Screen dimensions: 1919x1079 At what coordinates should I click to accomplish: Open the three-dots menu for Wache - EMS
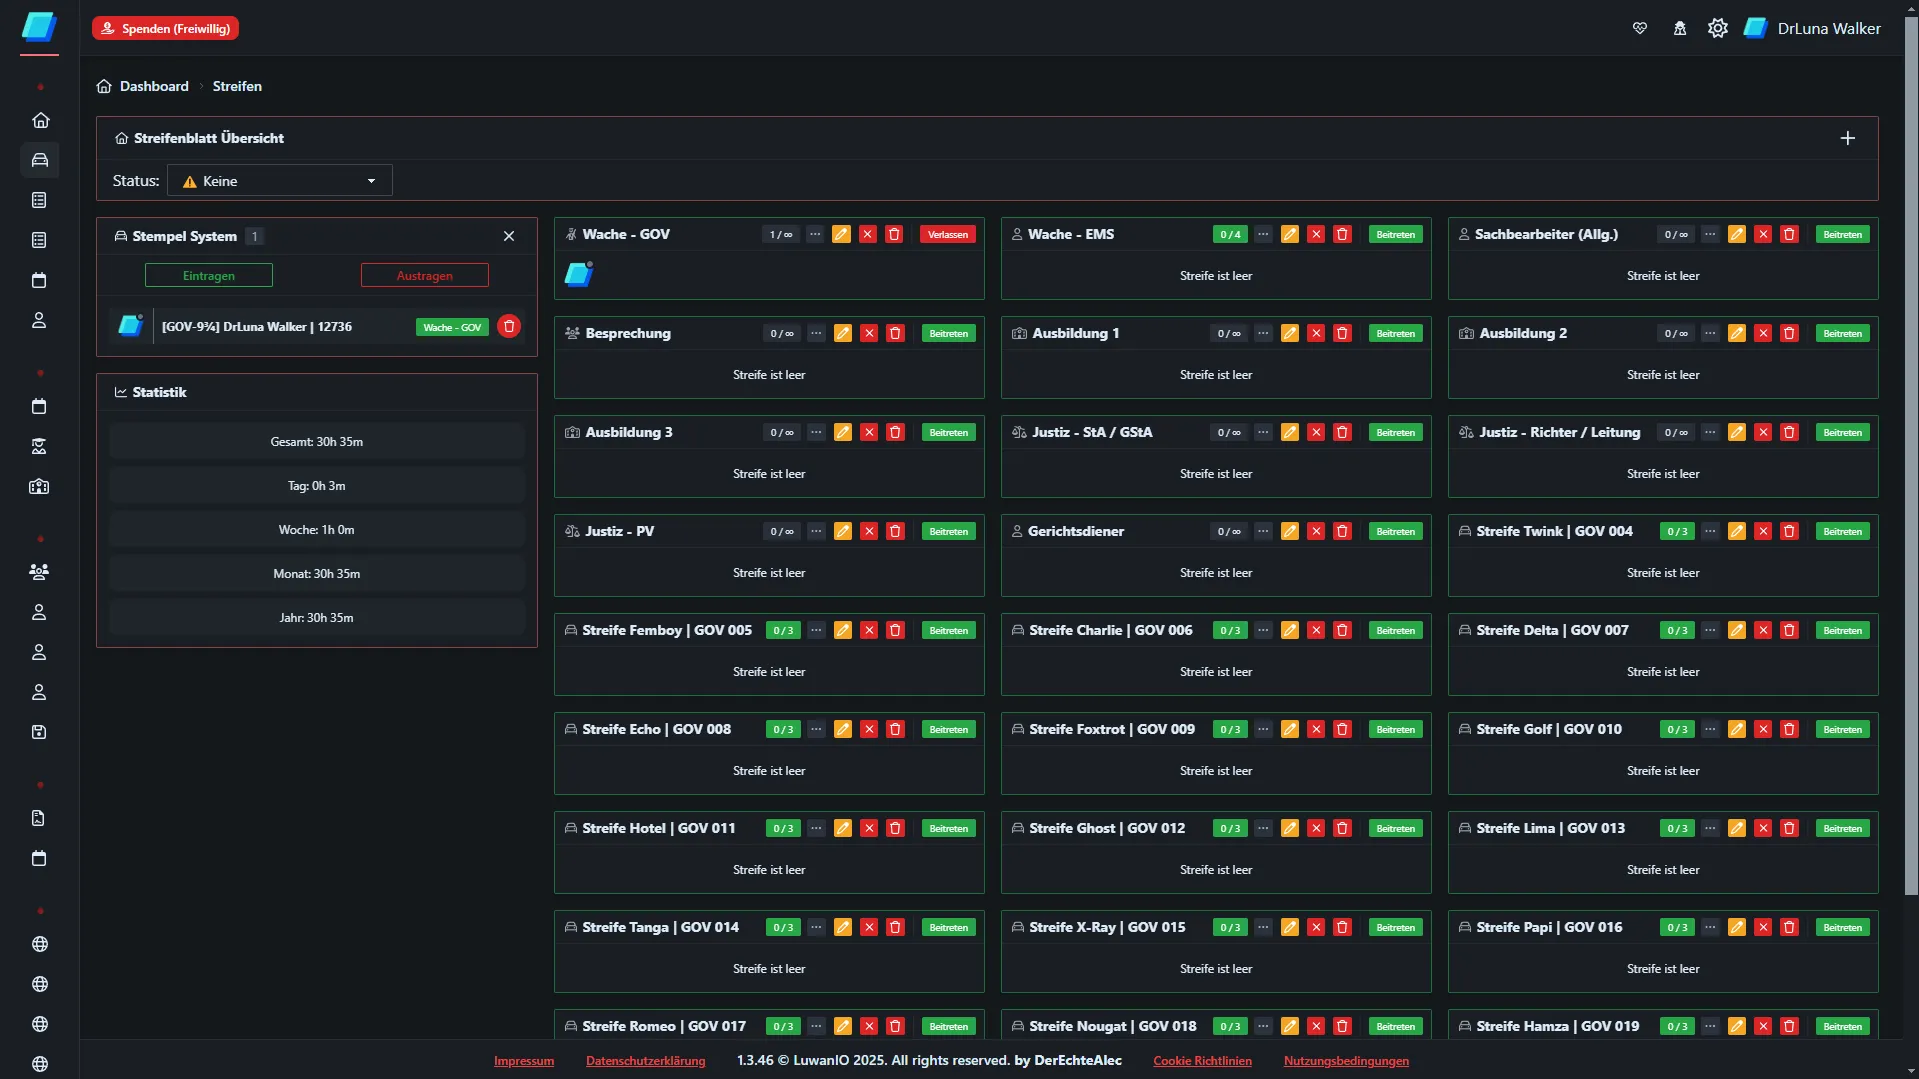[1263, 234]
